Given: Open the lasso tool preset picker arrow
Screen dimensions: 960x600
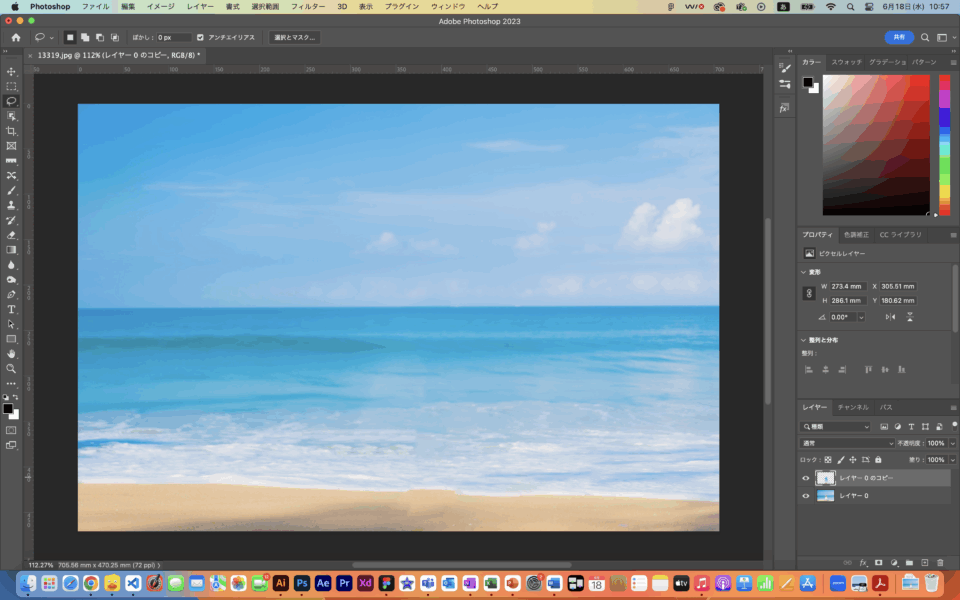Looking at the screenshot, I should (51, 38).
